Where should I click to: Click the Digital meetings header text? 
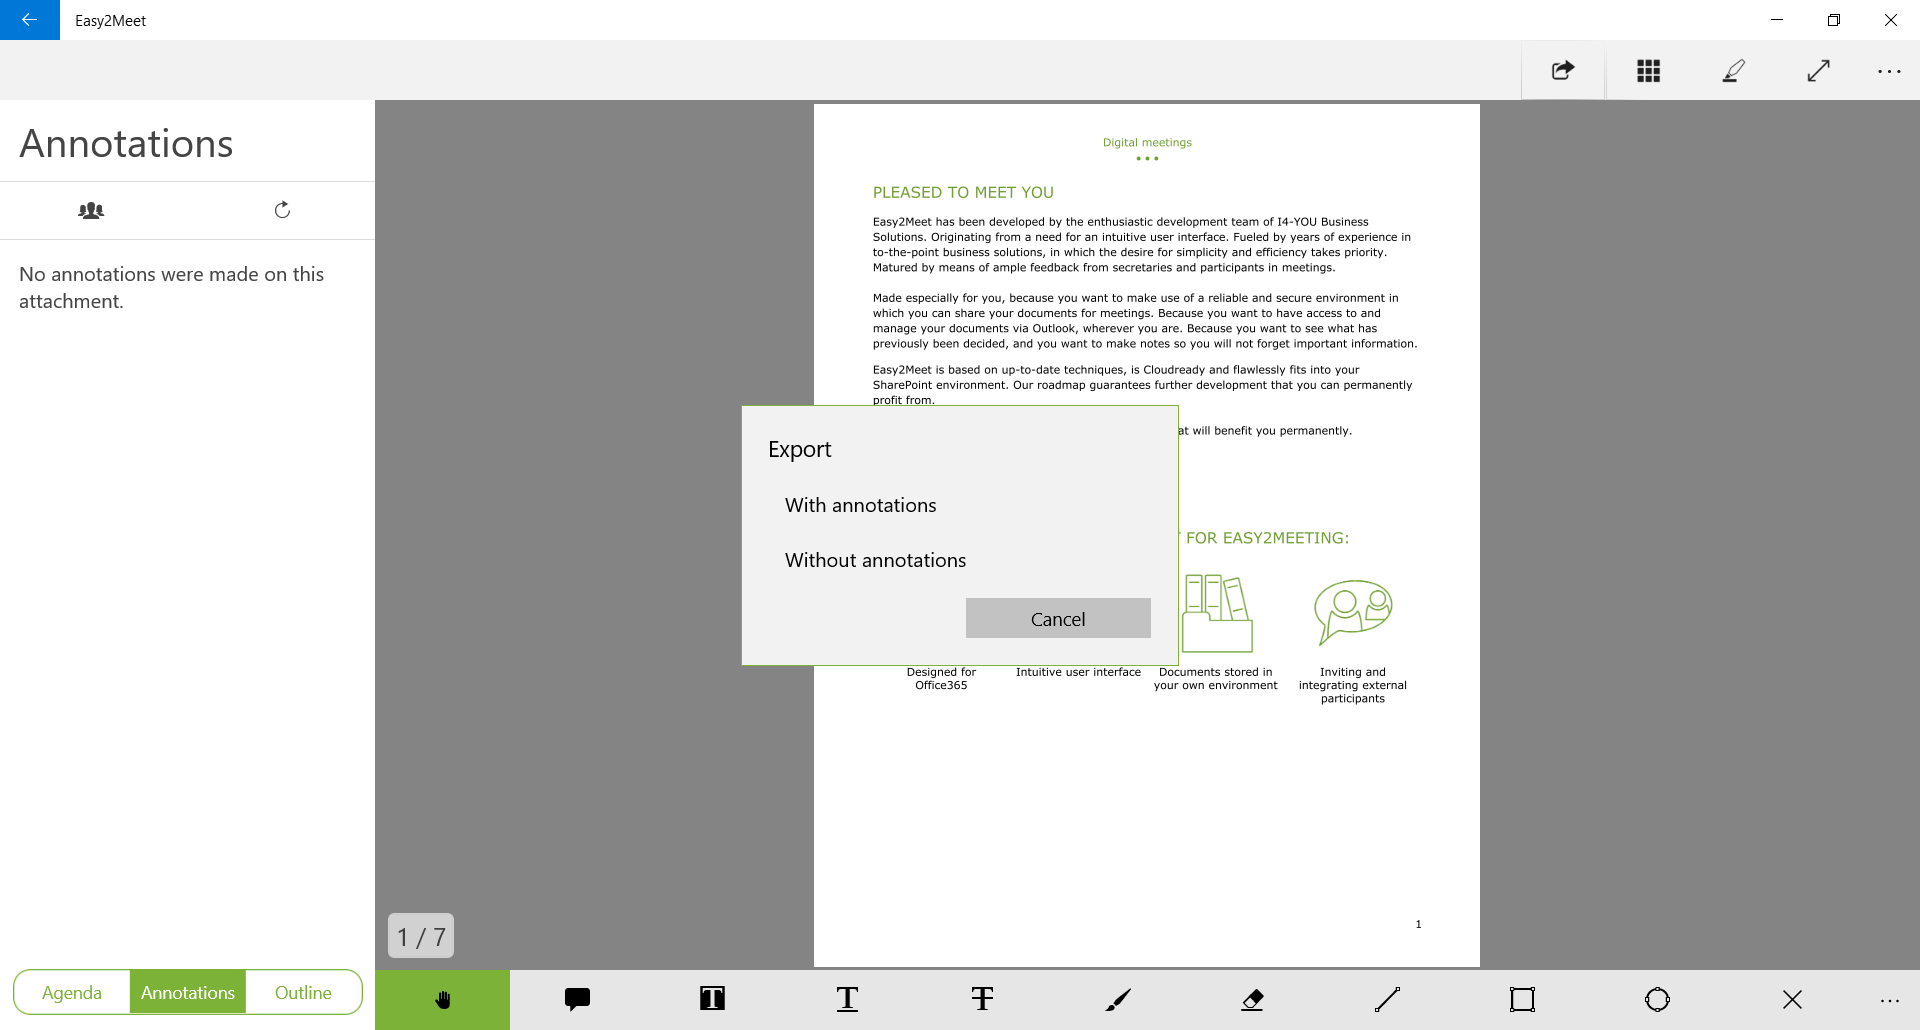[1147, 142]
